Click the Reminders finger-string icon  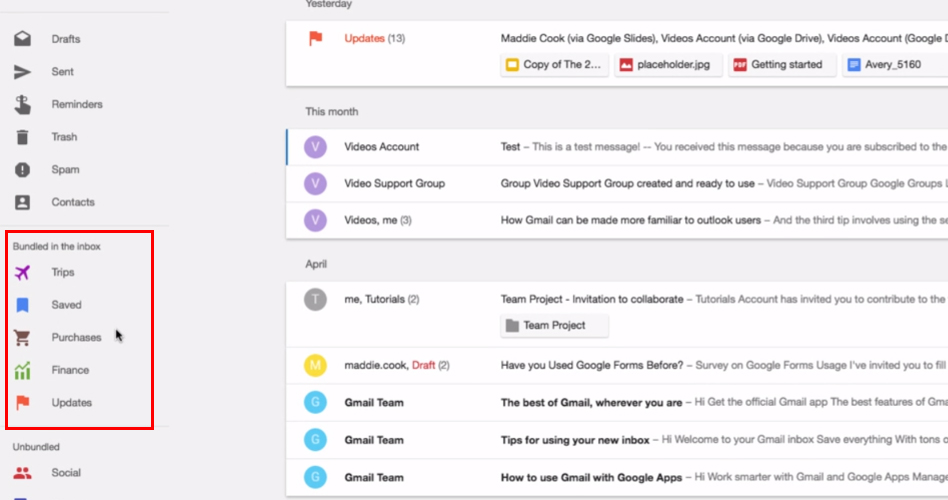coord(22,105)
